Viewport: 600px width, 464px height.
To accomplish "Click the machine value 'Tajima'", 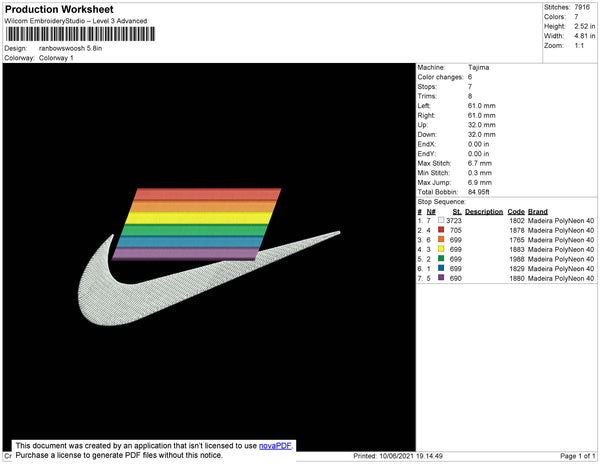I will [478, 67].
